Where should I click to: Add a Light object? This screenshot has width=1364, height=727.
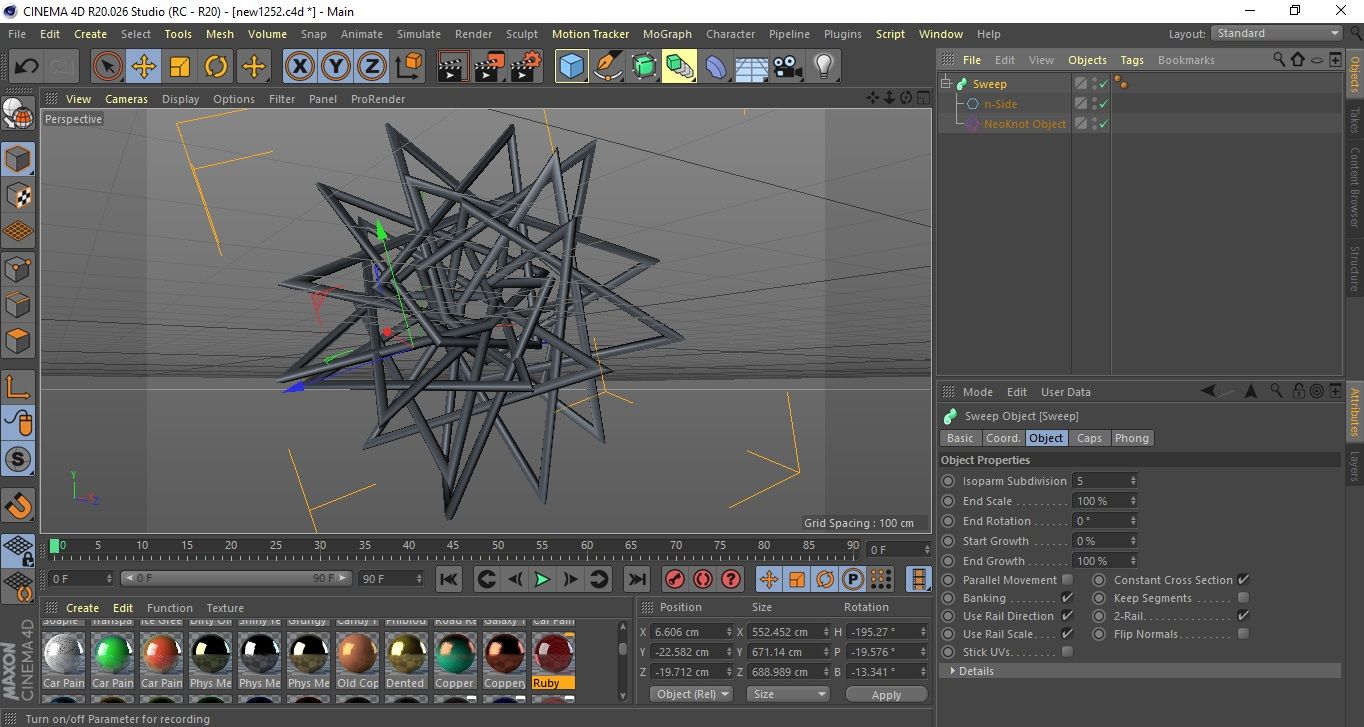click(823, 67)
